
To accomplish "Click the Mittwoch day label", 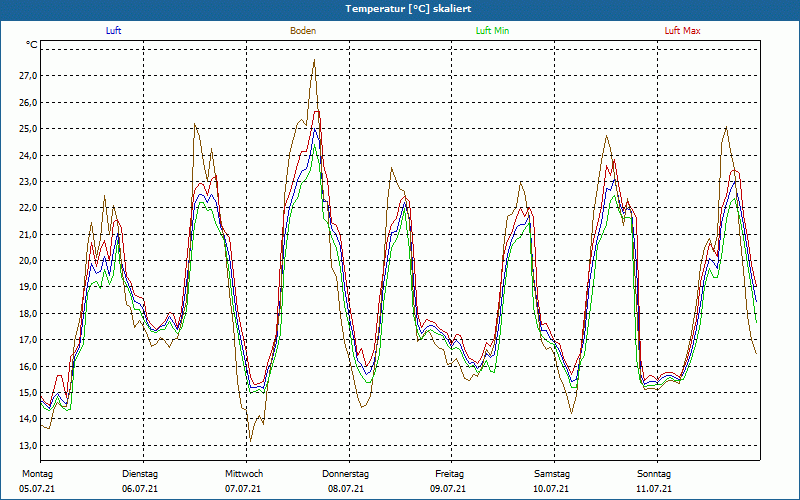I will pos(244,474).
